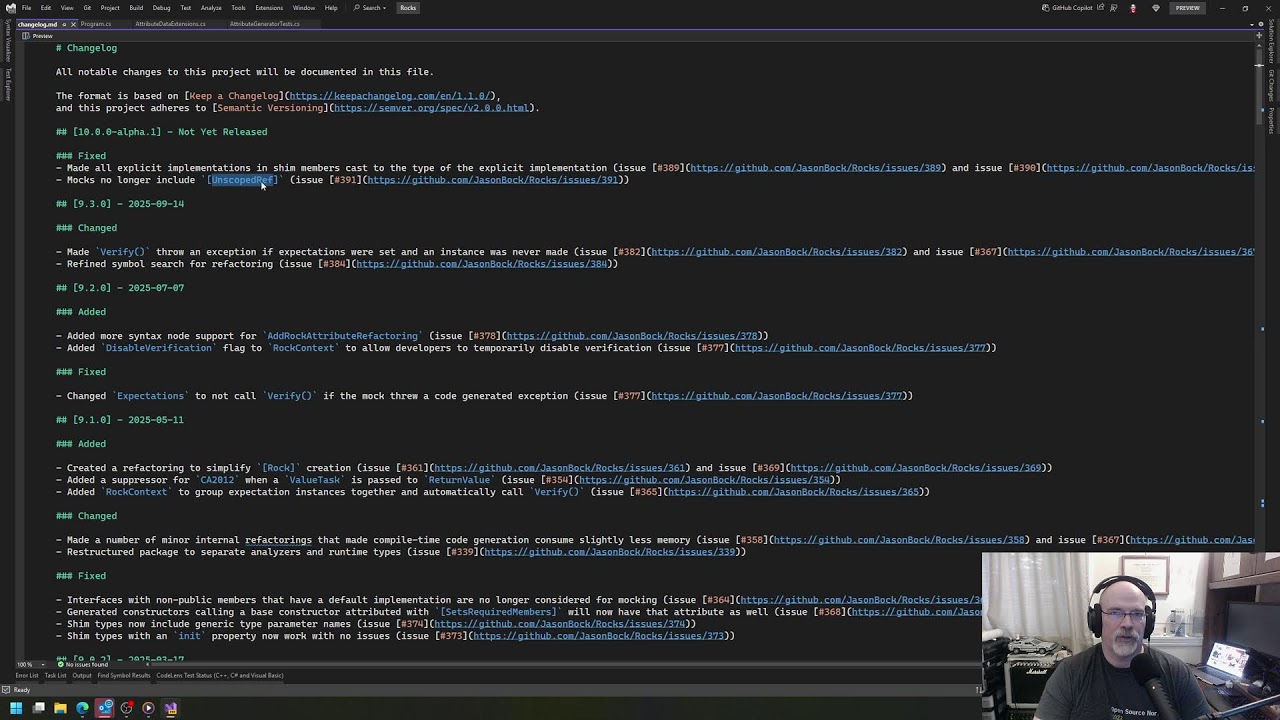Open the Window menu

[304, 8]
